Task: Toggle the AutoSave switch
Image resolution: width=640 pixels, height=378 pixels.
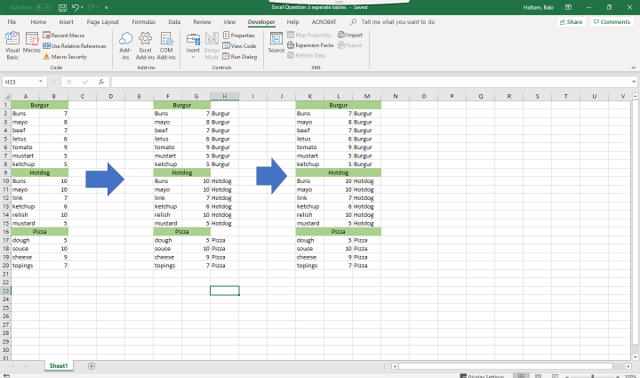Action: [44, 7]
